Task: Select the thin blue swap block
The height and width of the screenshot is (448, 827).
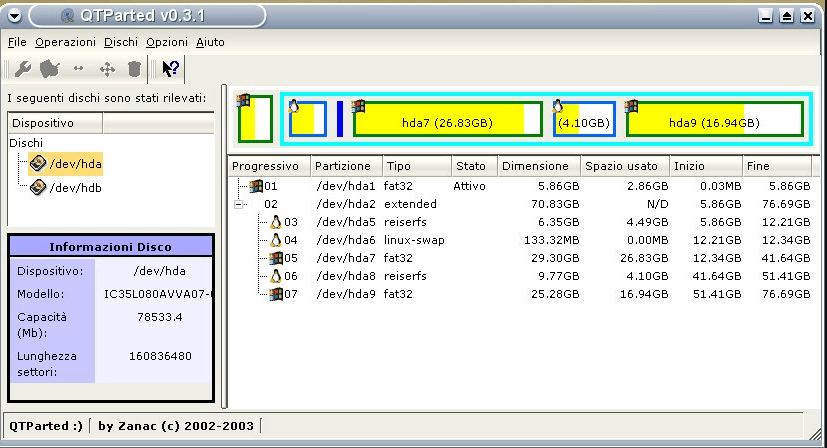Action: tap(340, 119)
